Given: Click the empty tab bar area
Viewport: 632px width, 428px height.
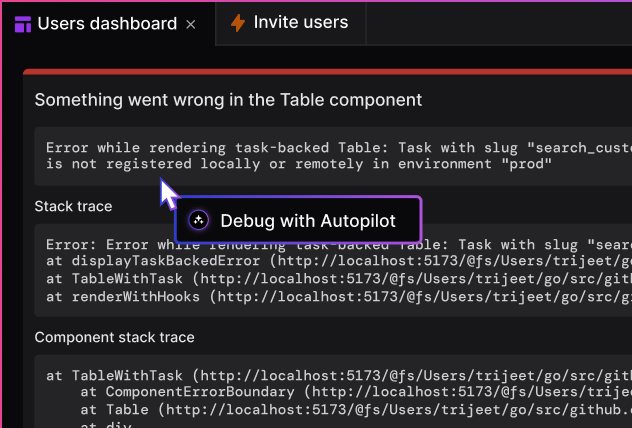Looking at the screenshot, I should coord(499,23).
